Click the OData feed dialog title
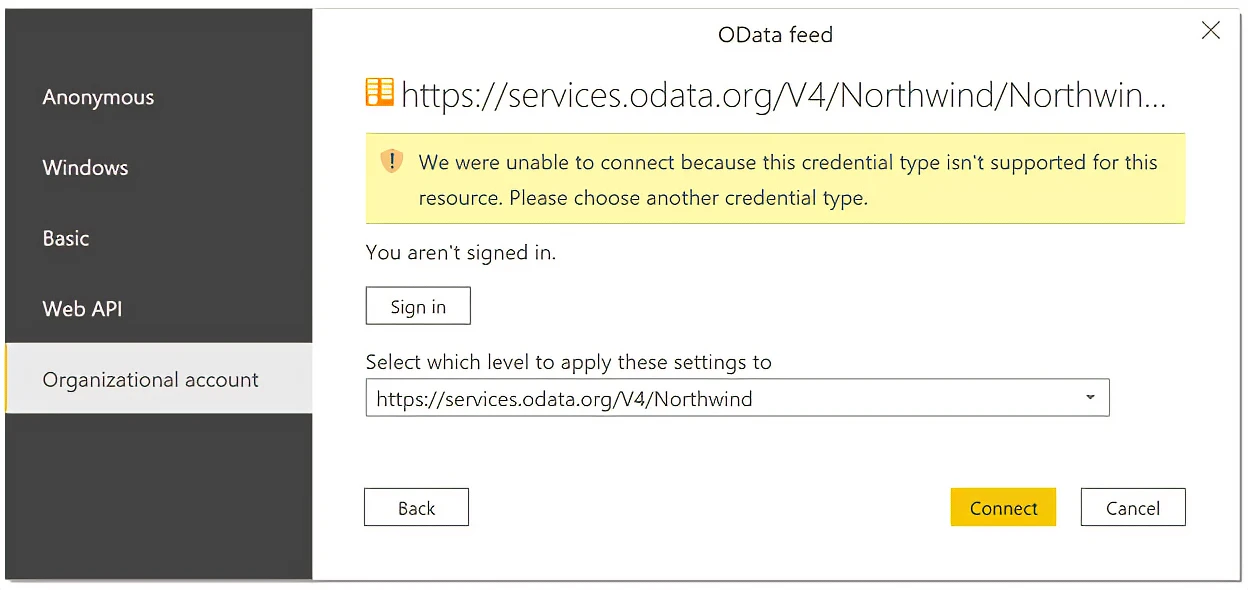 (775, 35)
